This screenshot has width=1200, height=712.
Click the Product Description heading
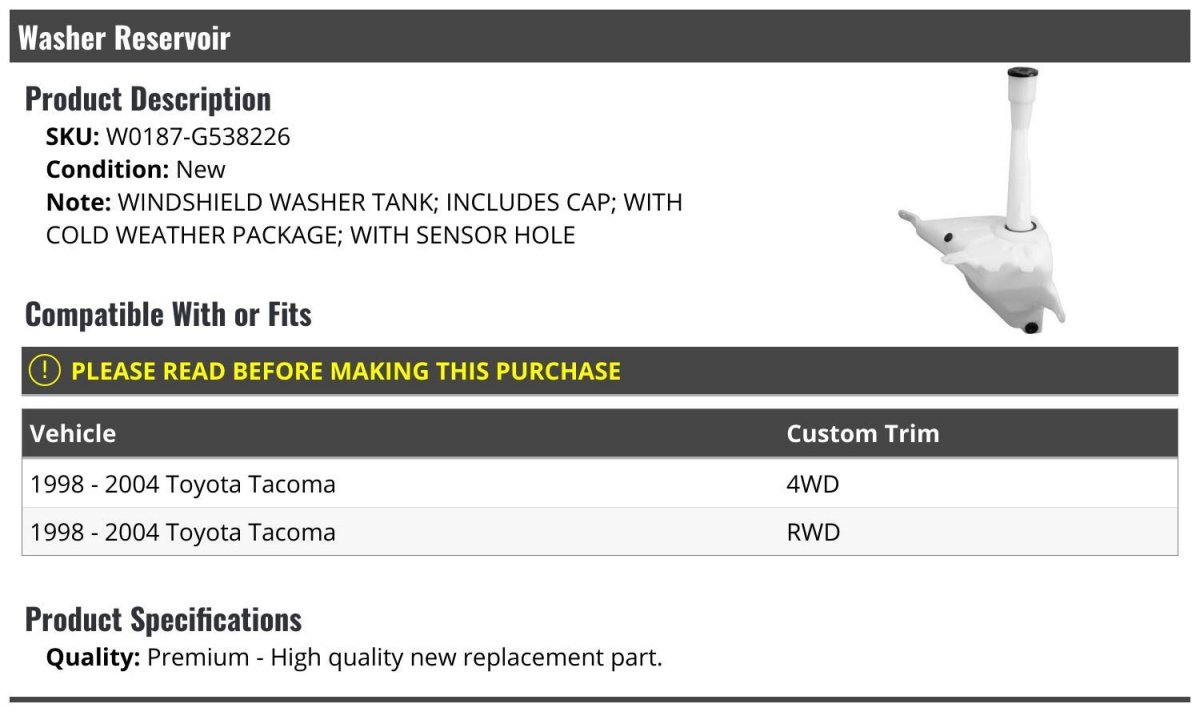click(x=148, y=99)
